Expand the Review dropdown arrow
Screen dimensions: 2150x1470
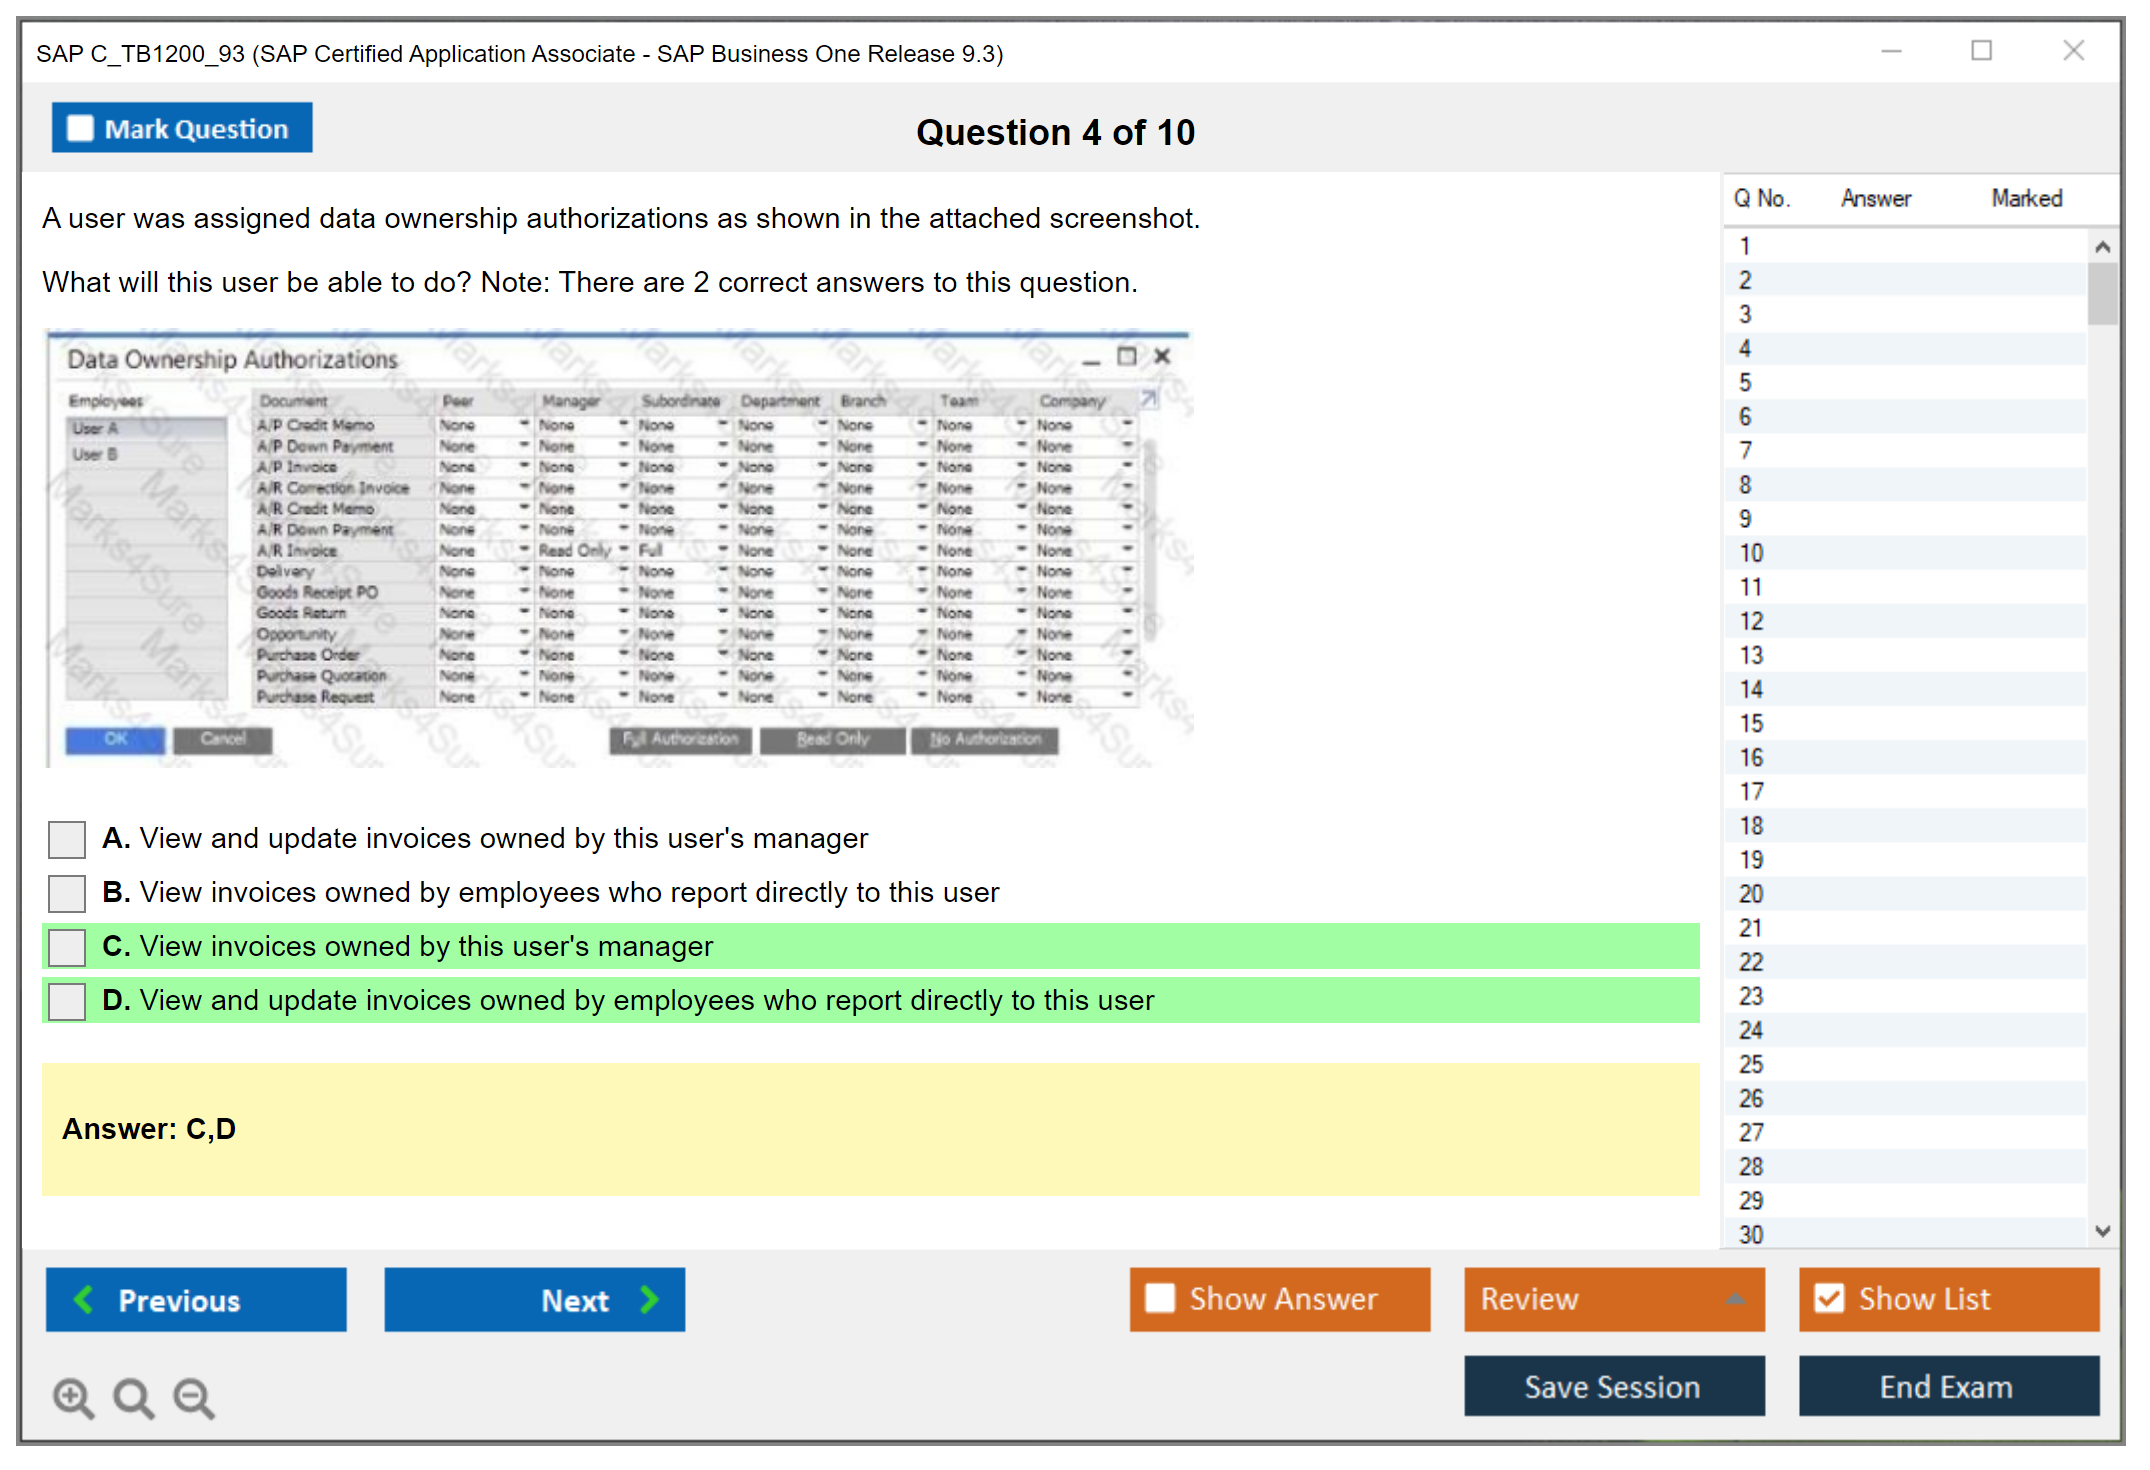click(x=1735, y=1299)
